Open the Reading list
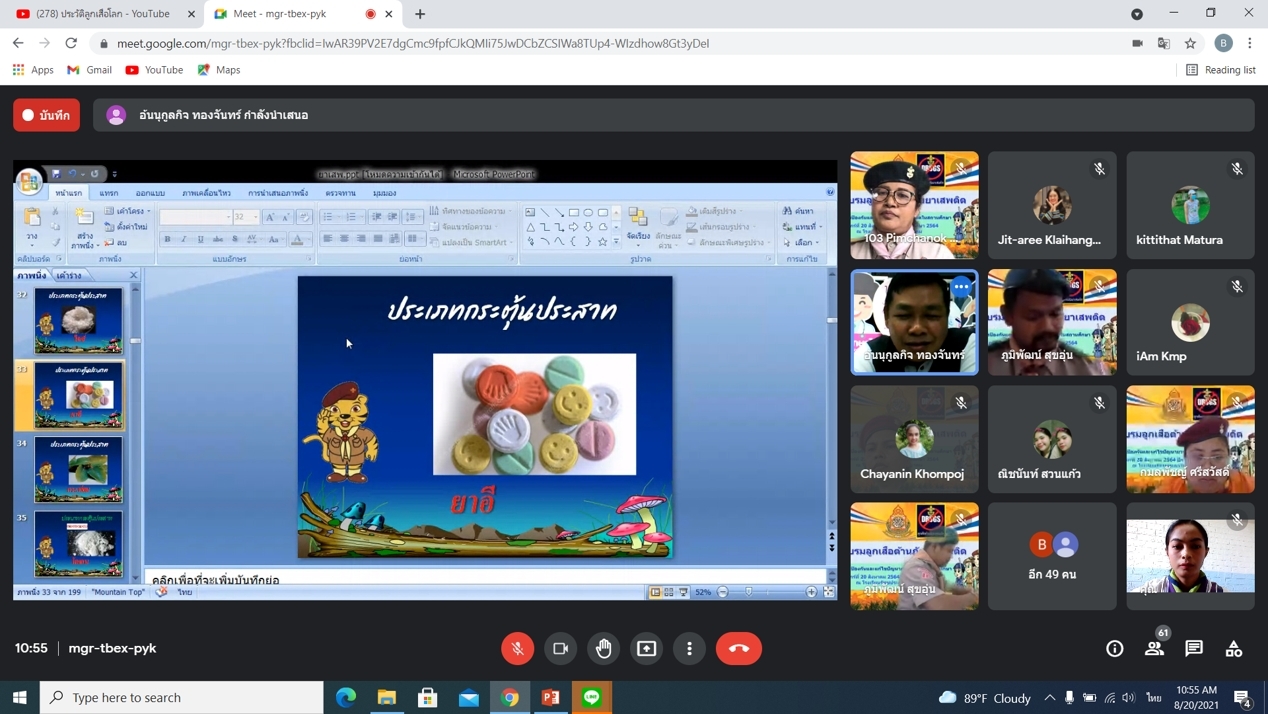This screenshot has height=714, width=1268. (x=1220, y=70)
